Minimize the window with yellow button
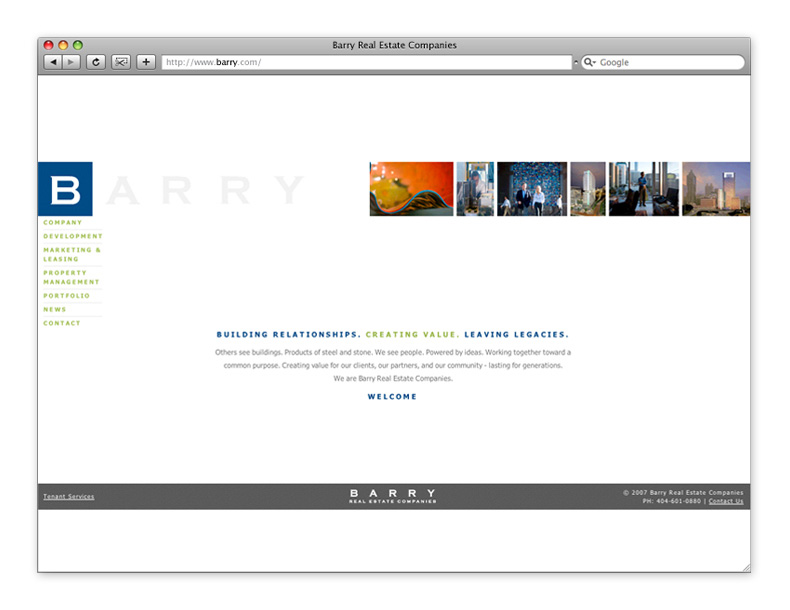The image size is (790, 610). pyautogui.click(x=63, y=45)
